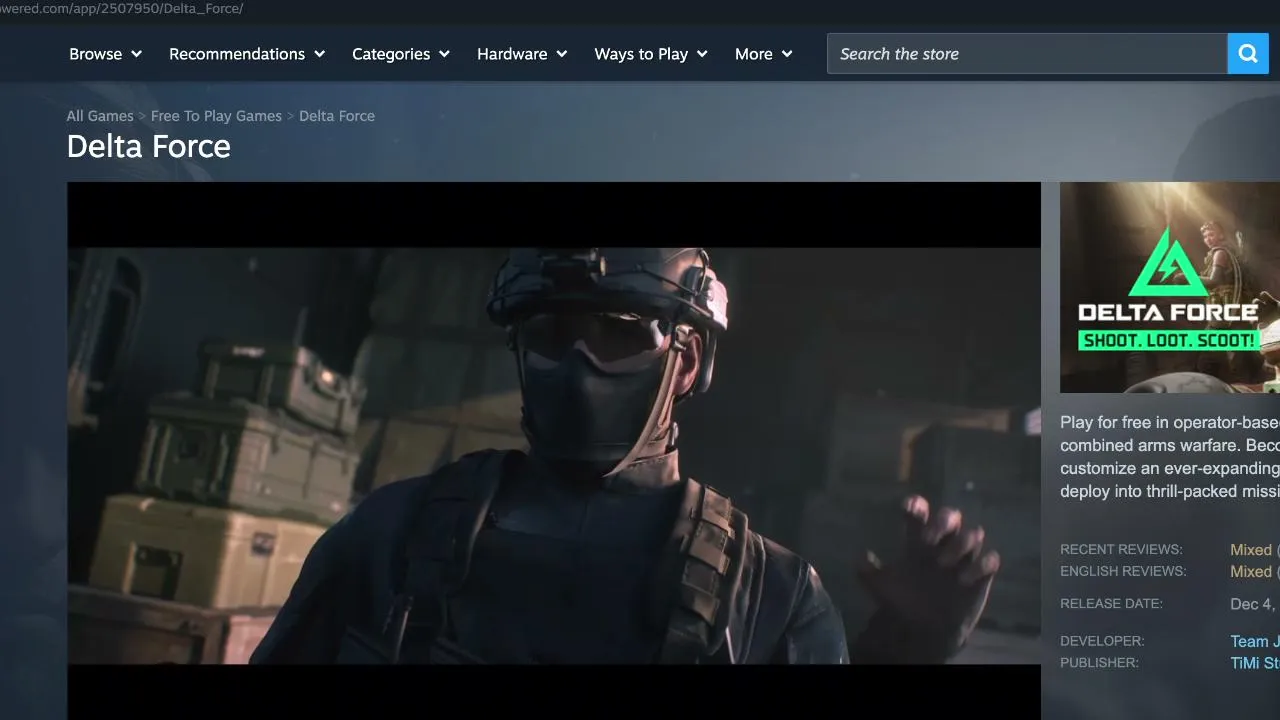This screenshot has width=1280, height=720.
Task: Click the description line 'Play for free in operator-base'
Action: [x=1170, y=423]
